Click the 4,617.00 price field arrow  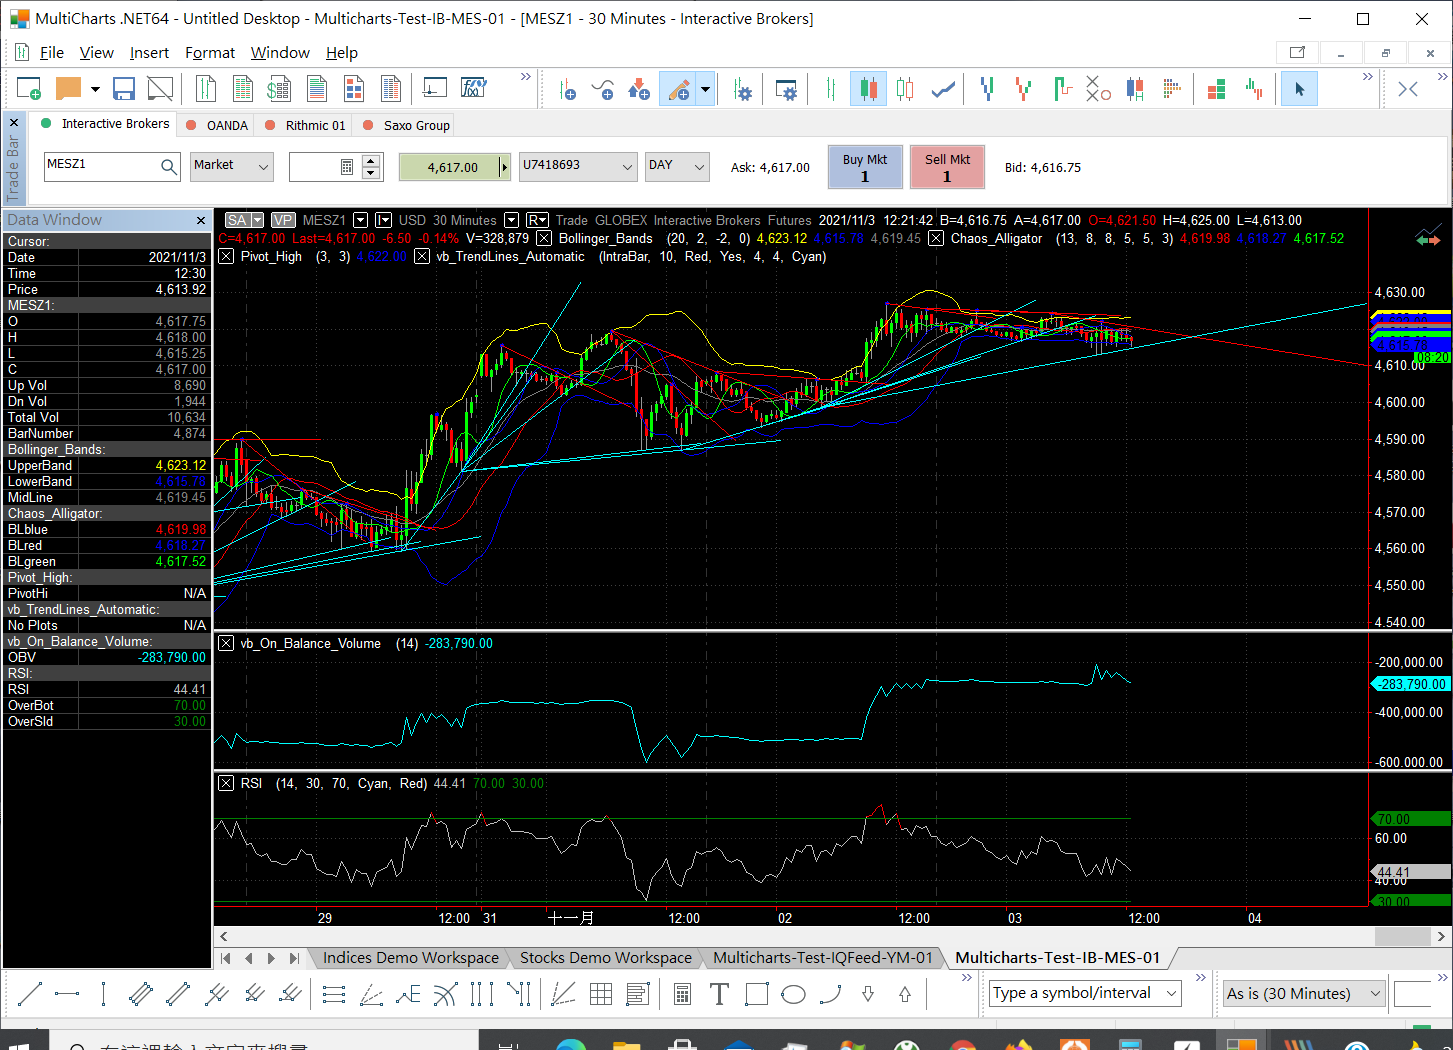tap(504, 167)
